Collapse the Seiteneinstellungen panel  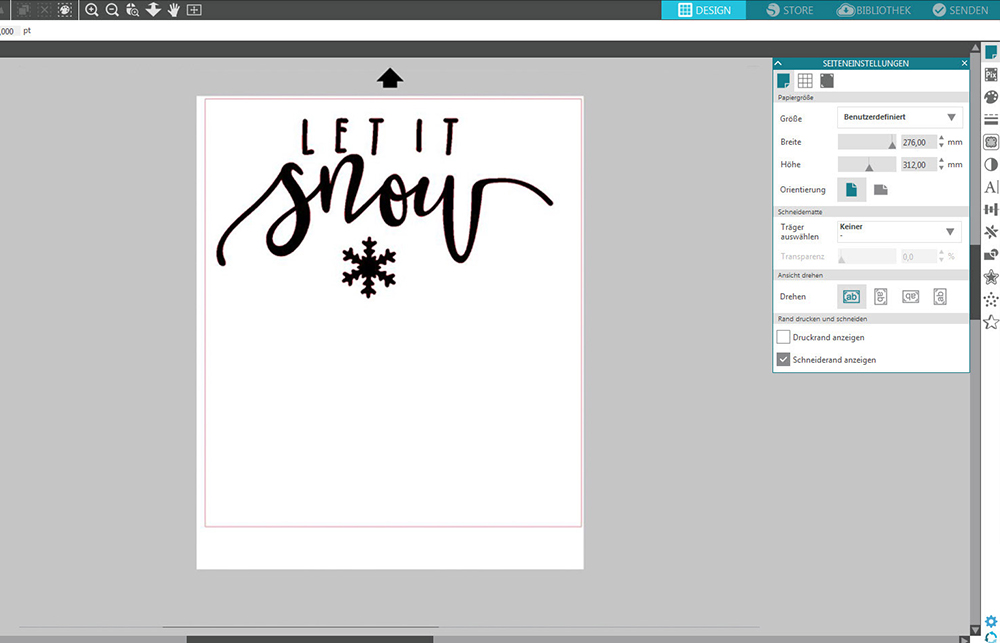779,63
